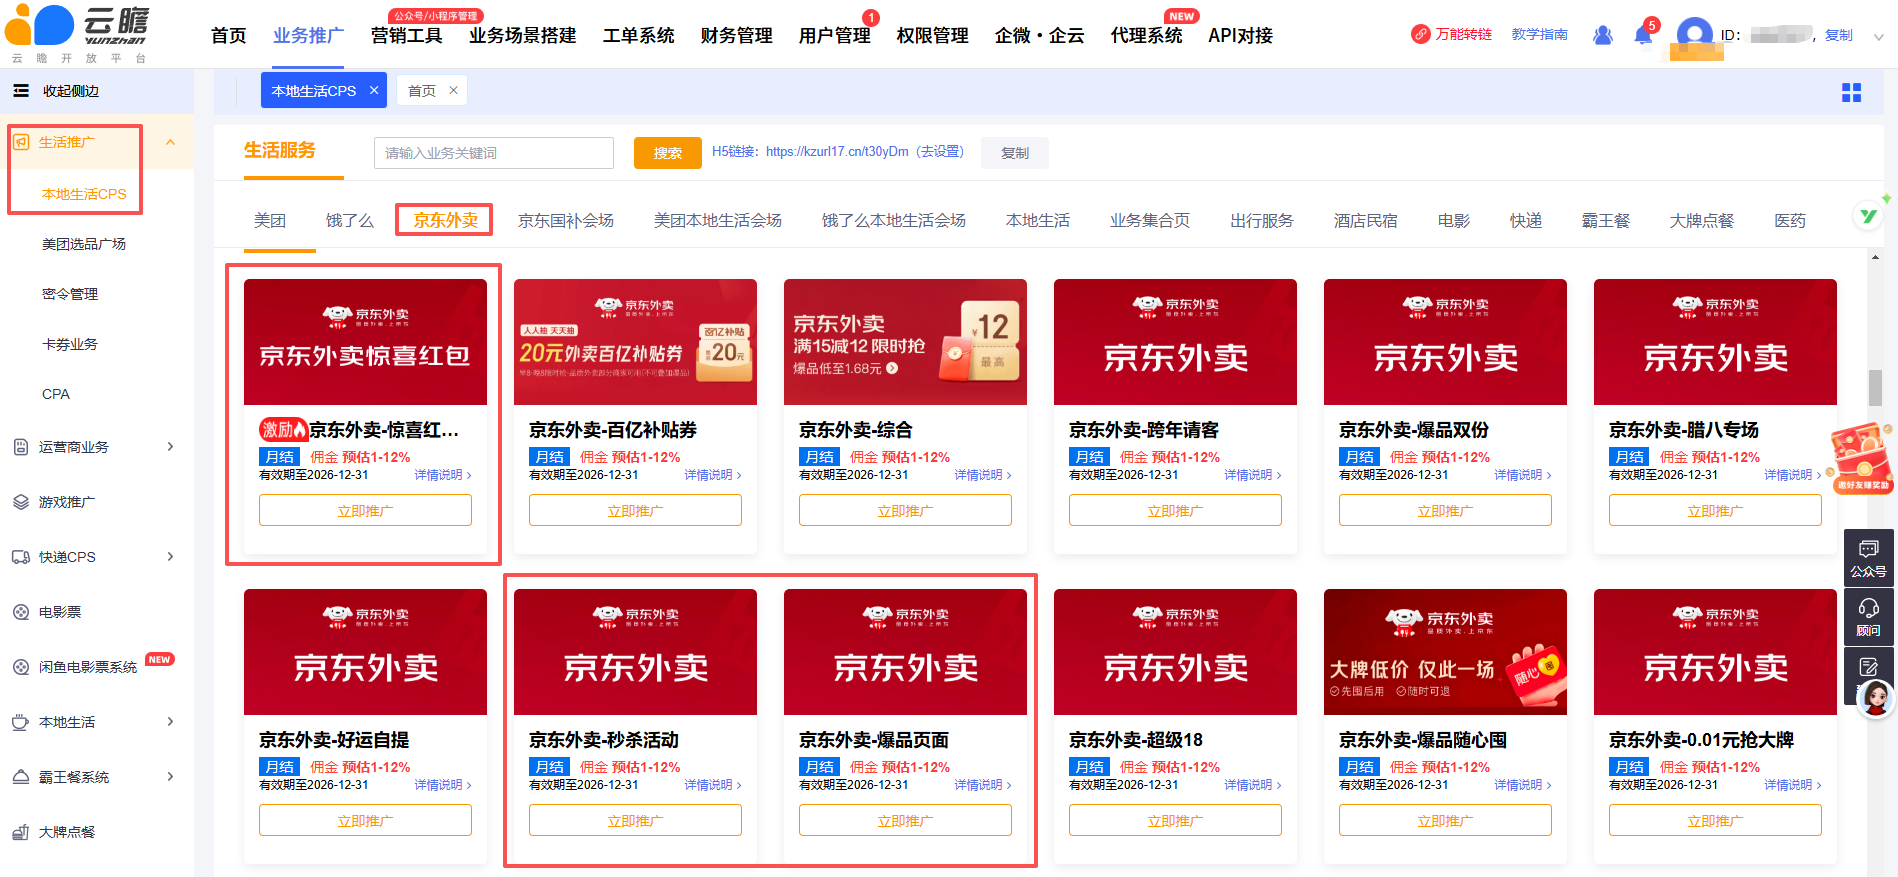Open the 顾问 headset icon
Image resolution: width=1898 pixels, height=877 pixels.
(1868, 616)
